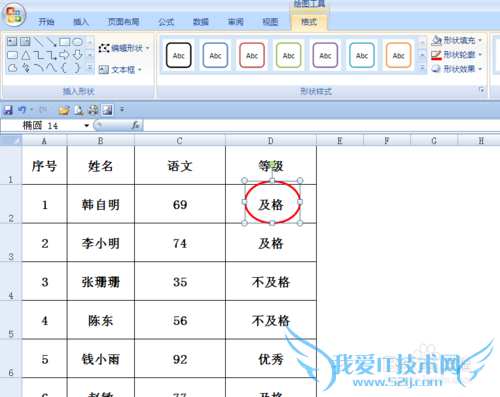
Task: Apply the black outline Abc style
Action: click(179, 55)
